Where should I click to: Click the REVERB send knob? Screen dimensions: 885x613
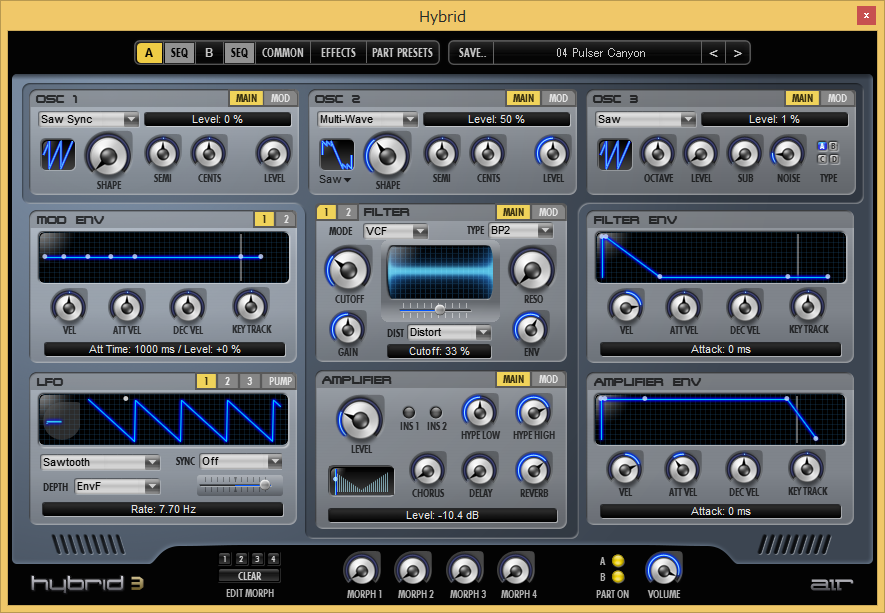[x=533, y=470]
